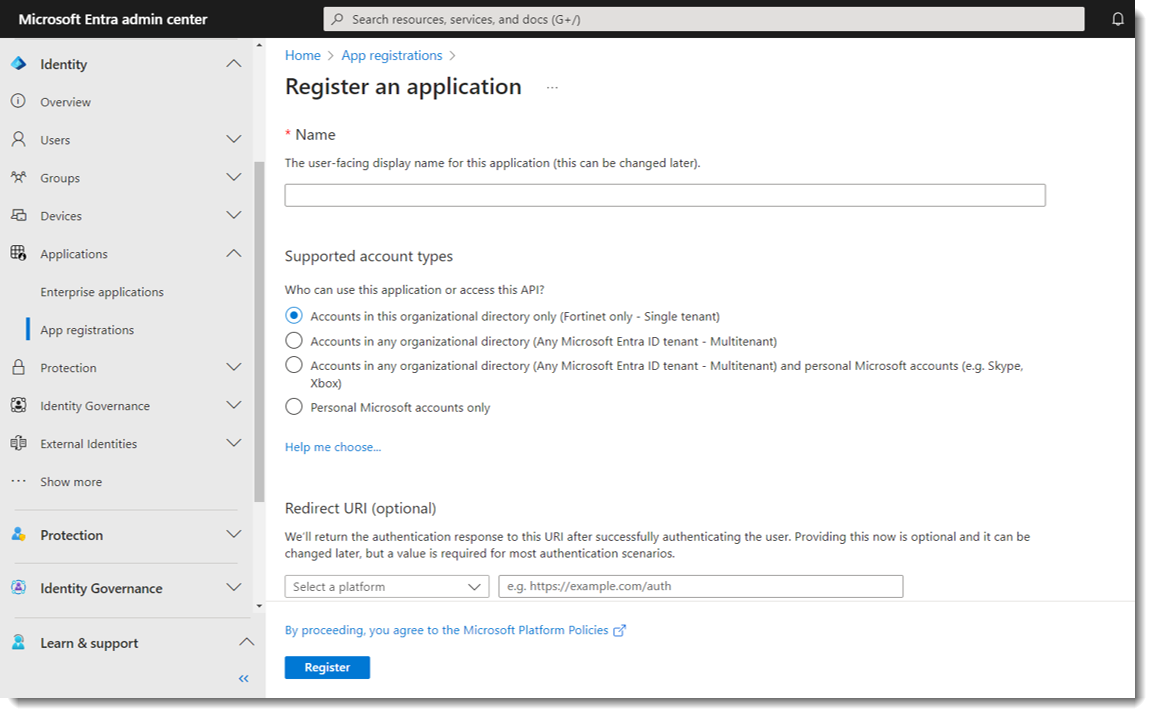This screenshot has height=717, width=1154.
Task: Click the Protection lock icon
Action: click(19, 367)
